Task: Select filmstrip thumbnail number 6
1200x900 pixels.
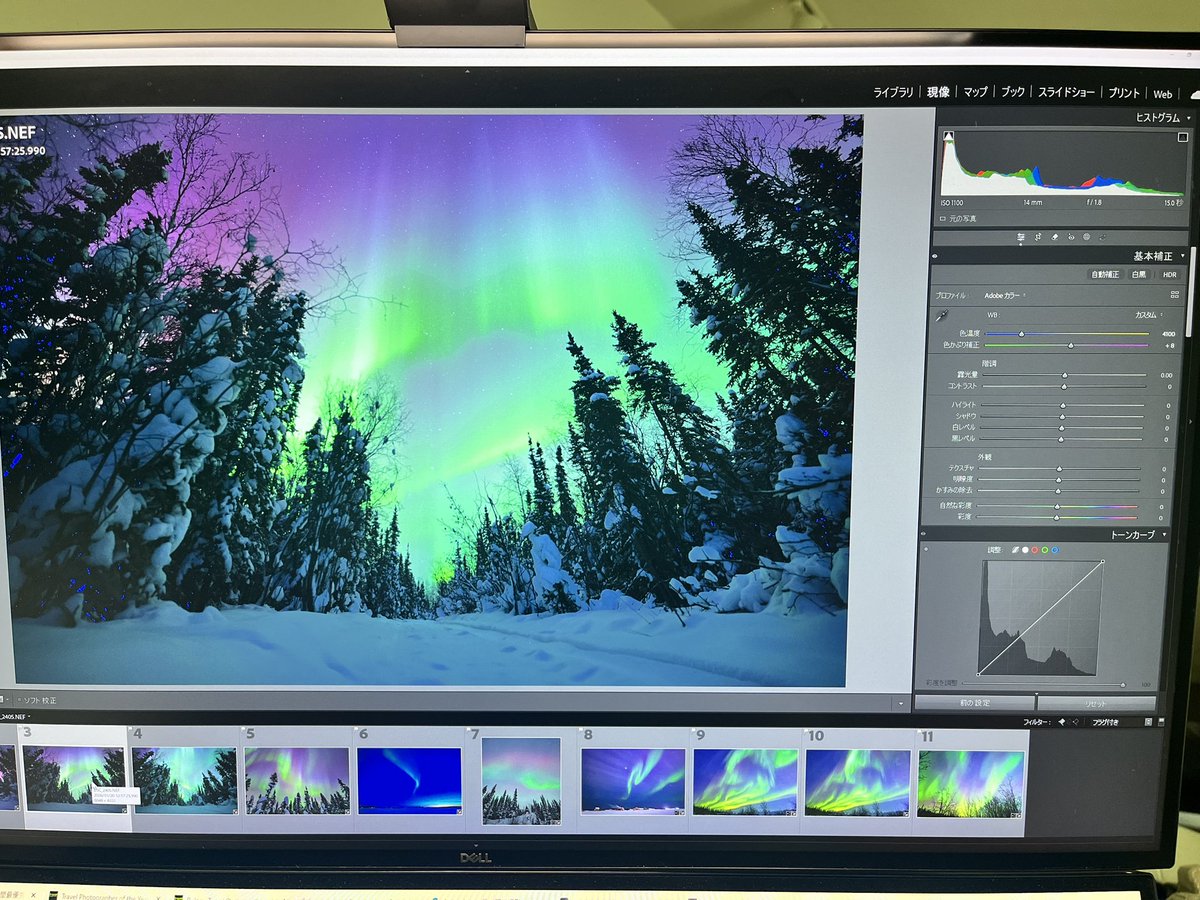Action: tap(409, 780)
